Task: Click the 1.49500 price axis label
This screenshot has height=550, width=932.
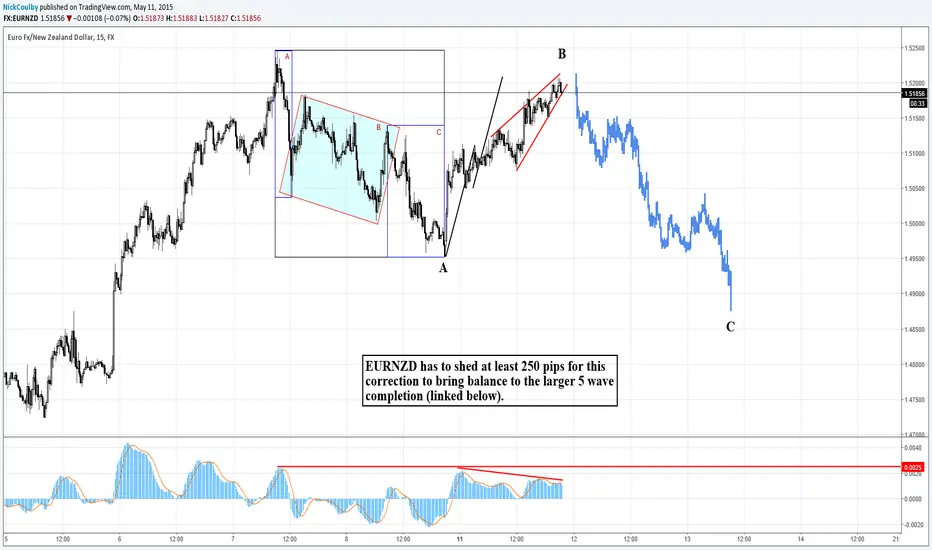Action: [914, 259]
